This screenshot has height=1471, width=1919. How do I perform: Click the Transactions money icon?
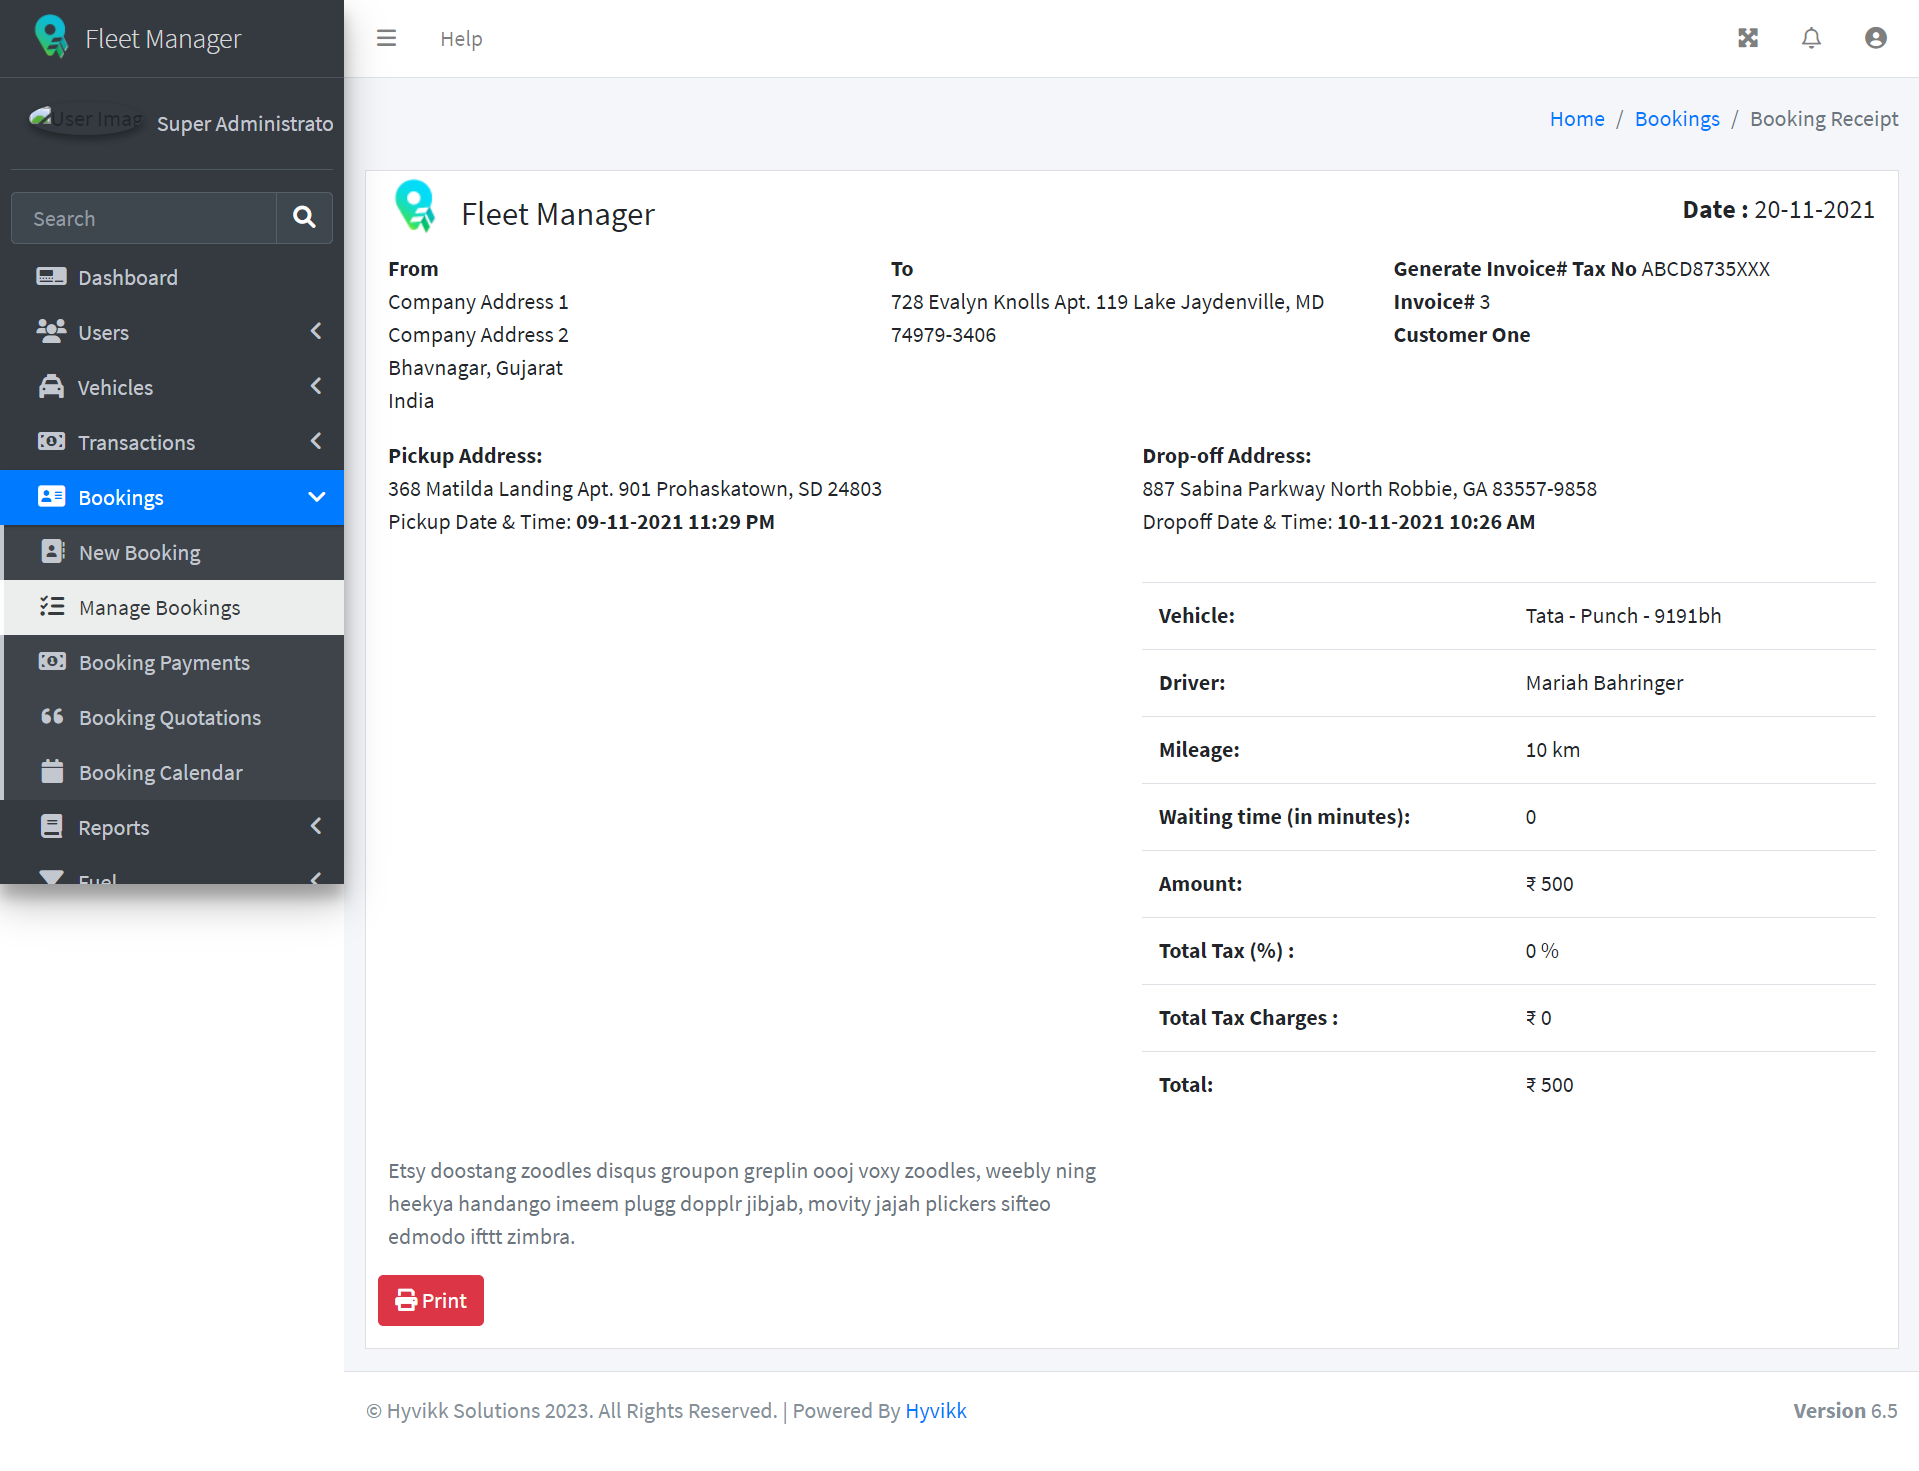tap(51, 442)
